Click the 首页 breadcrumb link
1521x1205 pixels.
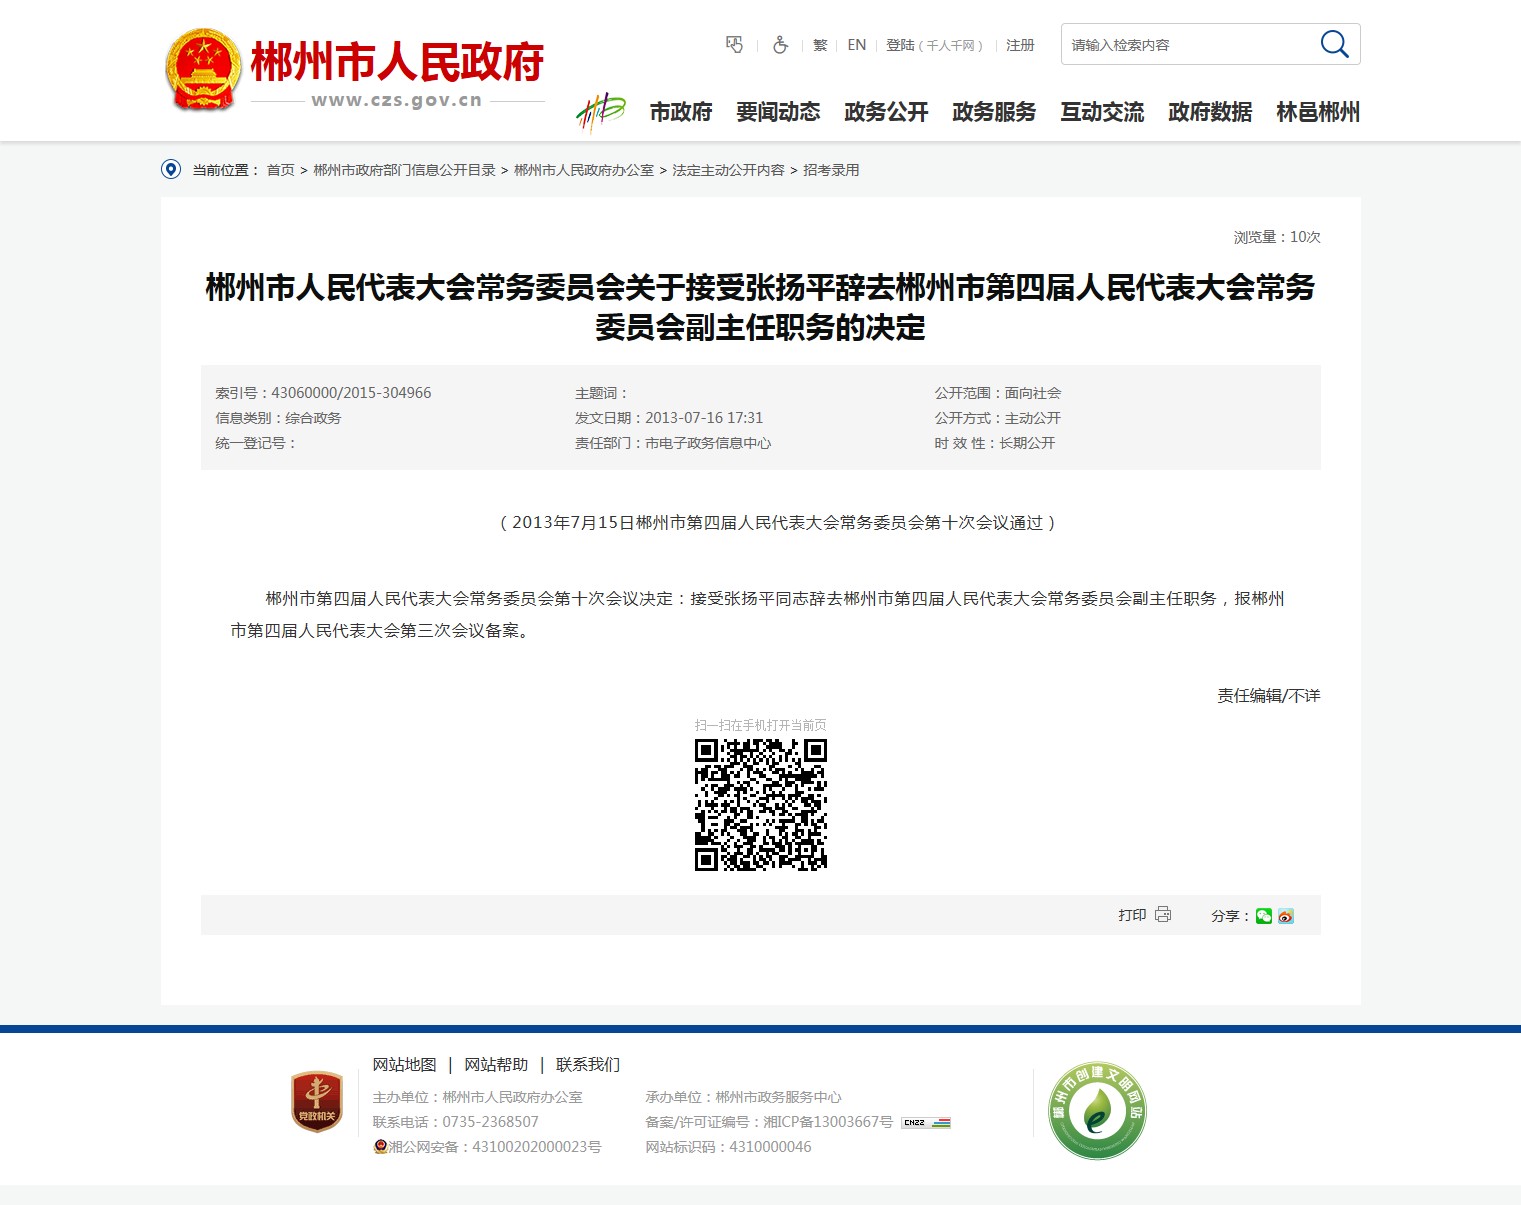(x=280, y=170)
